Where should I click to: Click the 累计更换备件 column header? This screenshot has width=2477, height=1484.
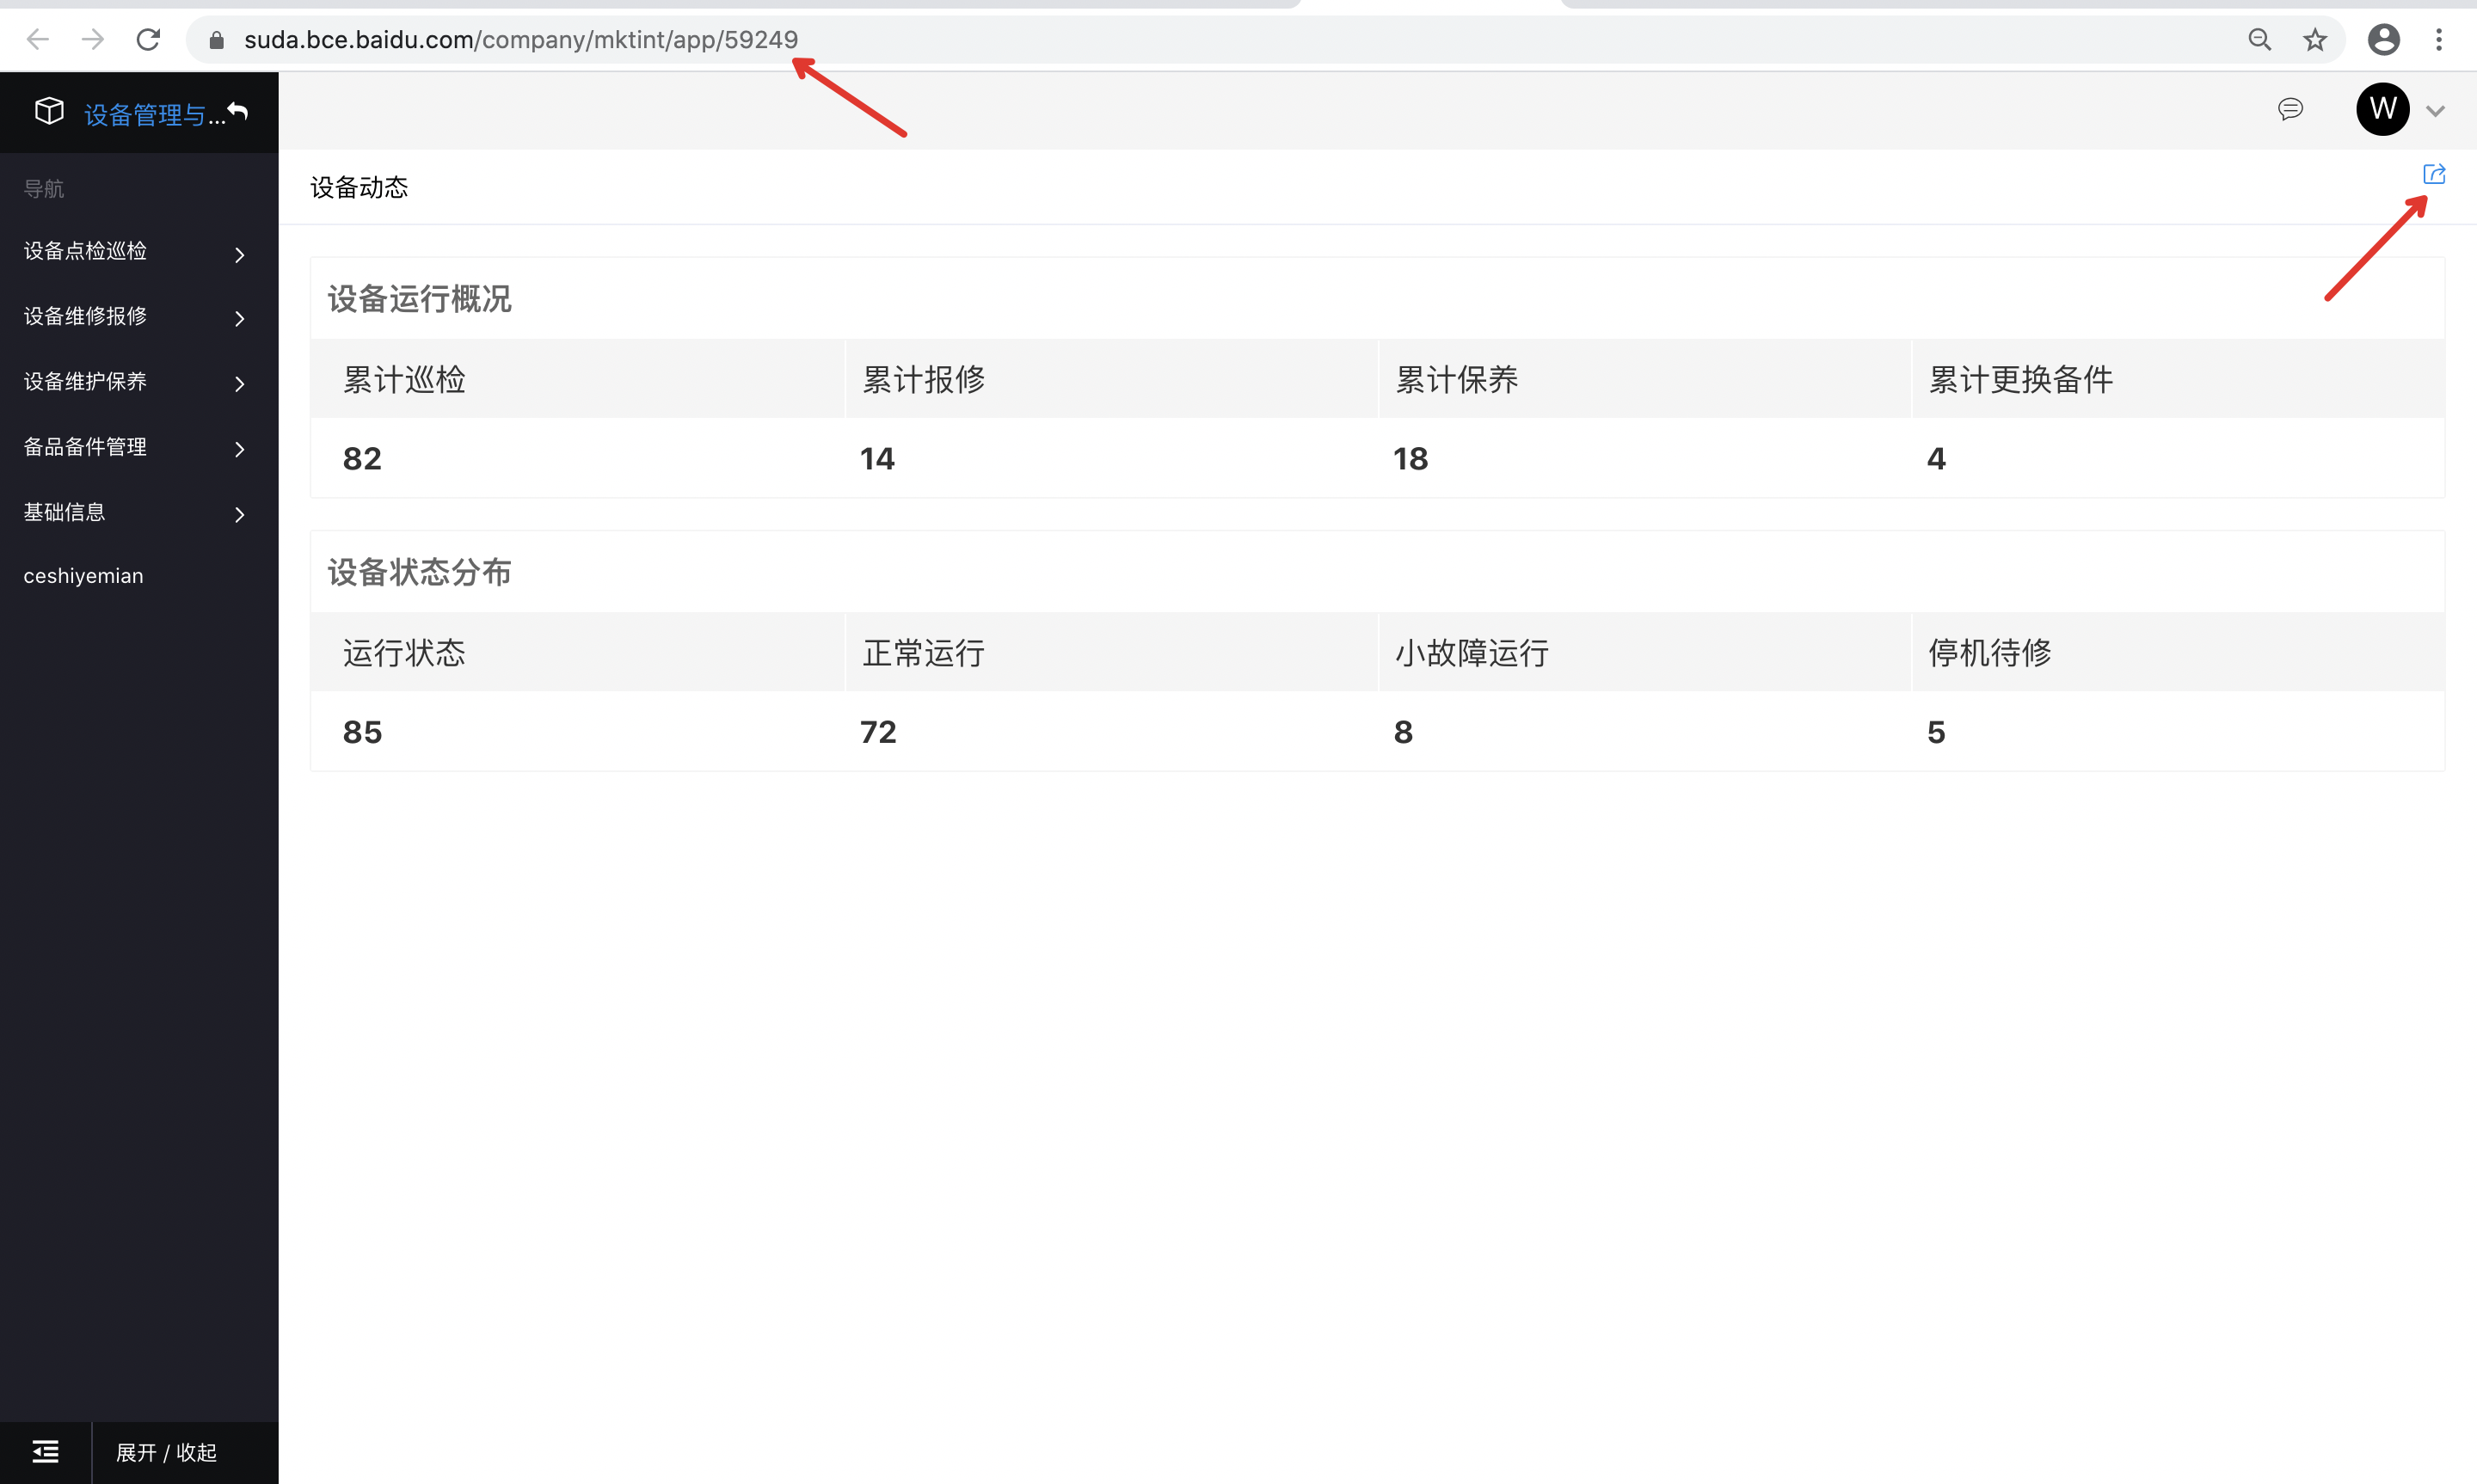click(2020, 379)
